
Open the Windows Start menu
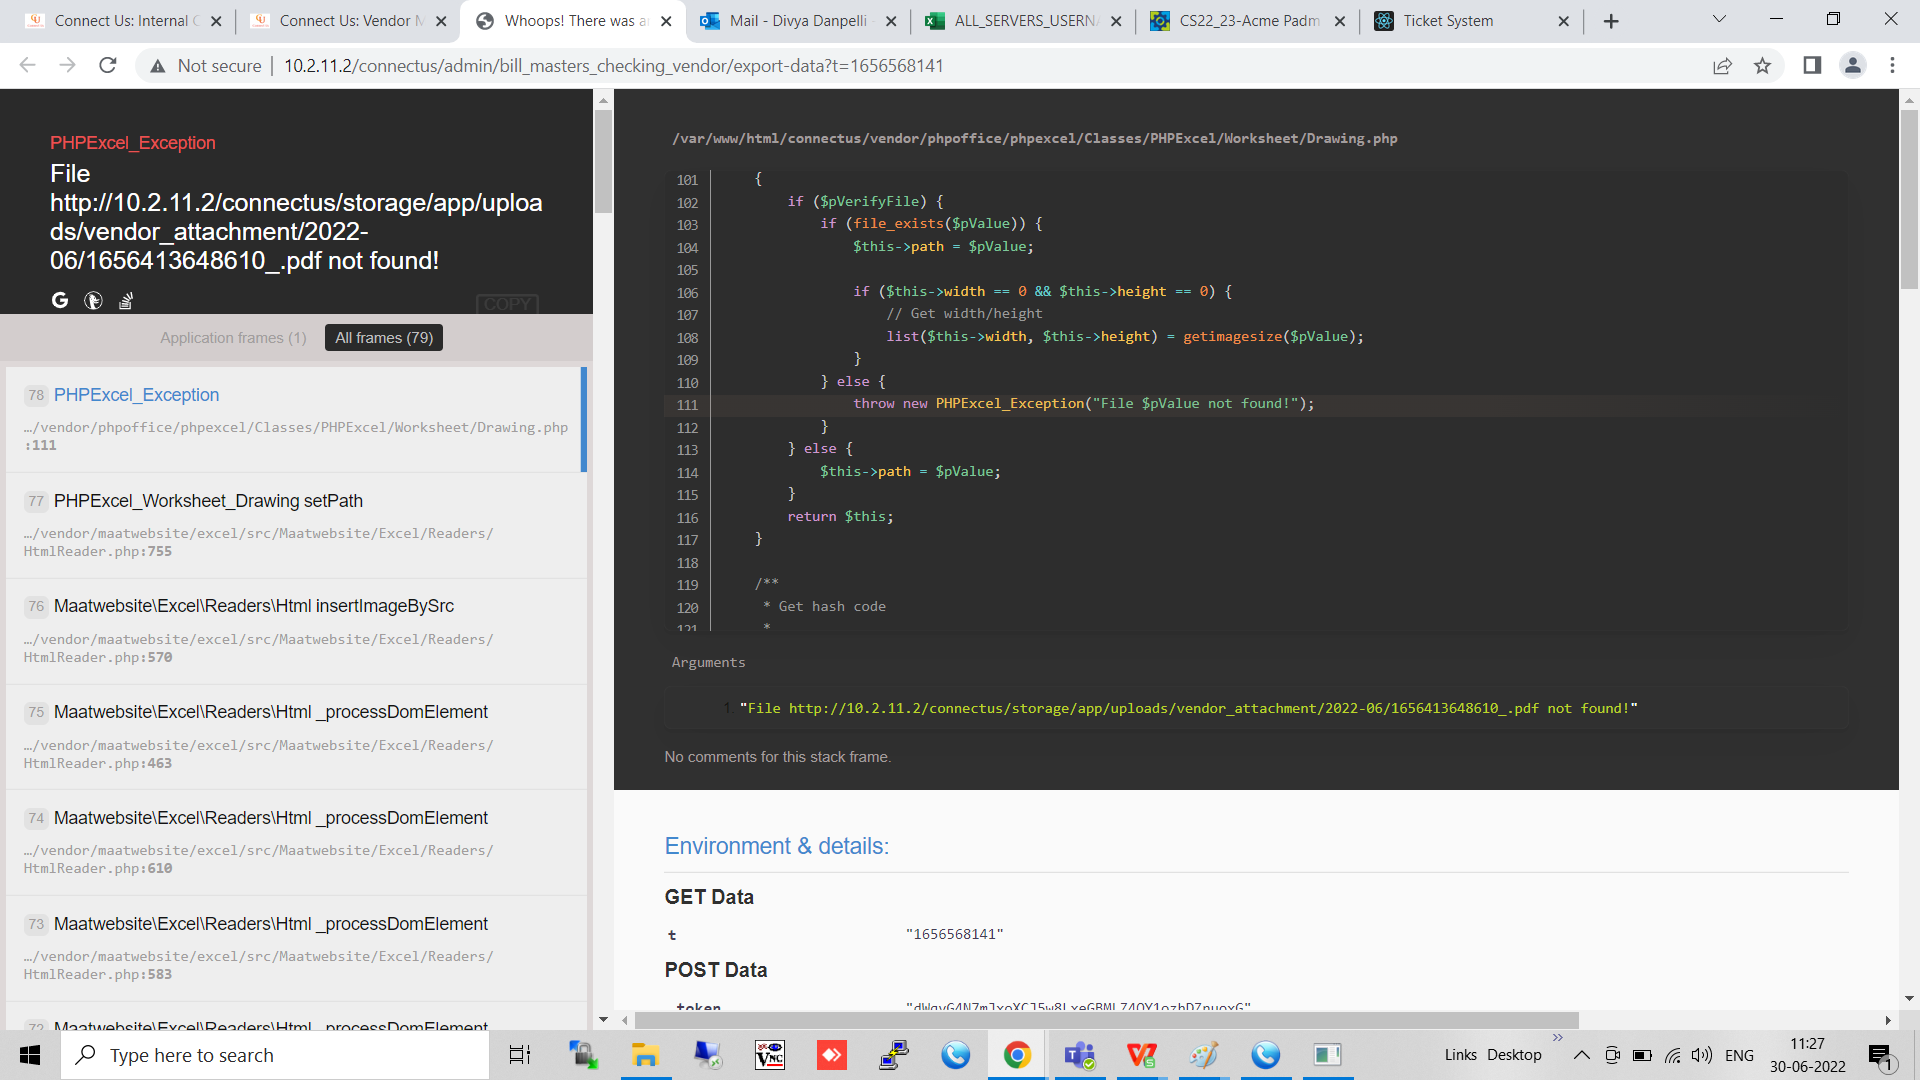tap(30, 1055)
